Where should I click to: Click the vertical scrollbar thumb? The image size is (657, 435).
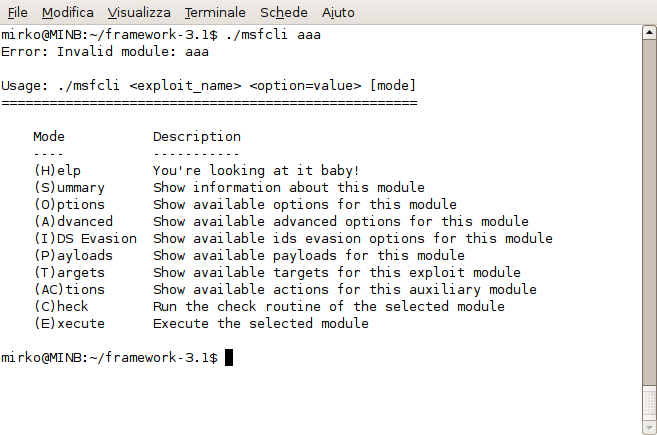coord(649,403)
